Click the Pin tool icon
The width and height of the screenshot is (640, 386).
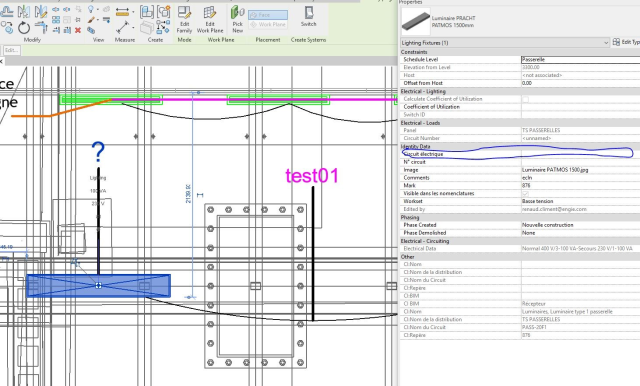click(78, 20)
